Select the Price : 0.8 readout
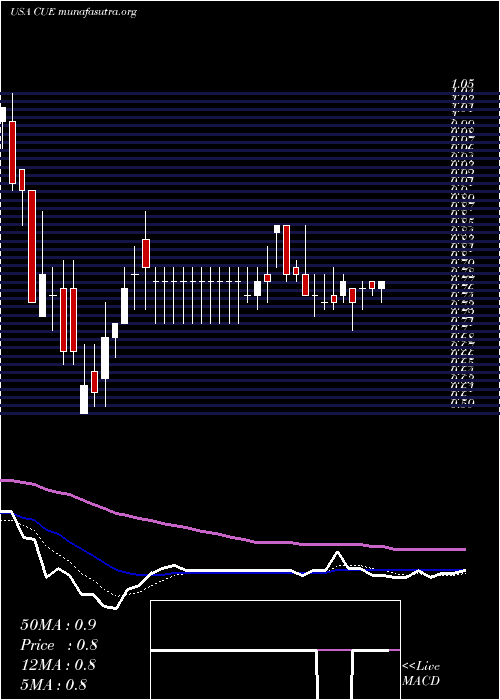 [x=58, y=645]
